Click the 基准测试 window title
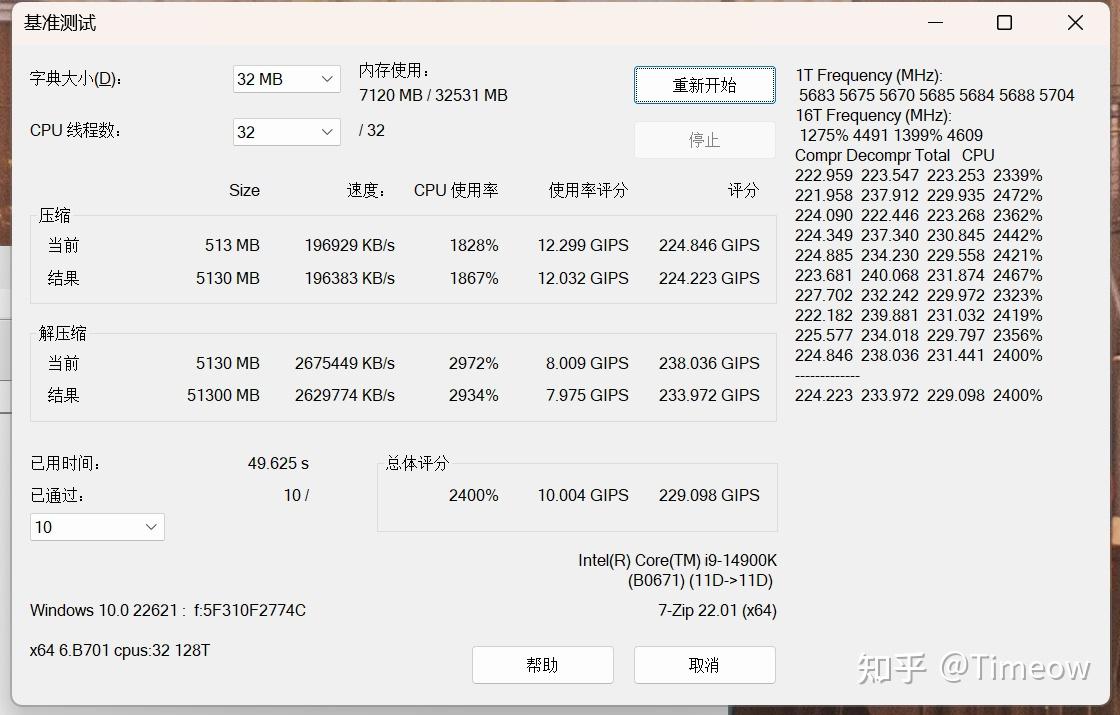Screen dimensions: 1120x715 60,23
